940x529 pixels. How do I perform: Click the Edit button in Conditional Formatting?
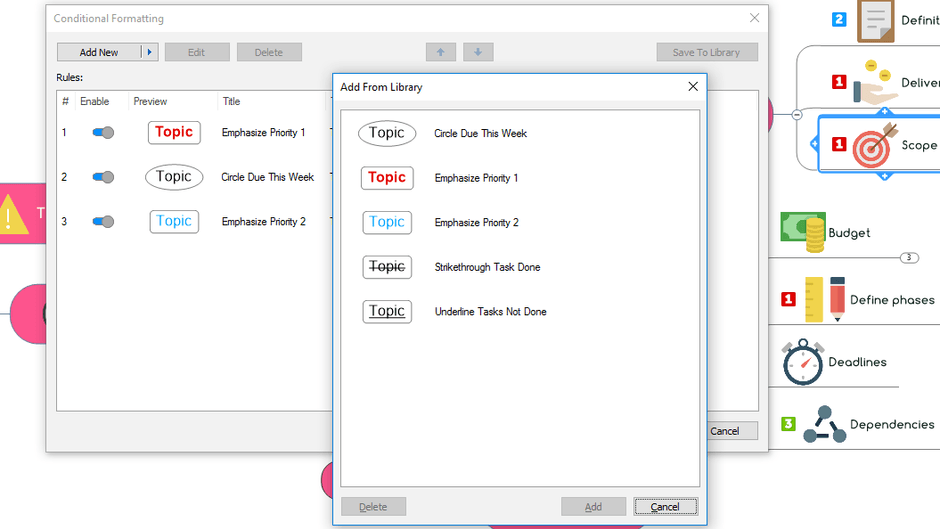(x=197, y=52)
